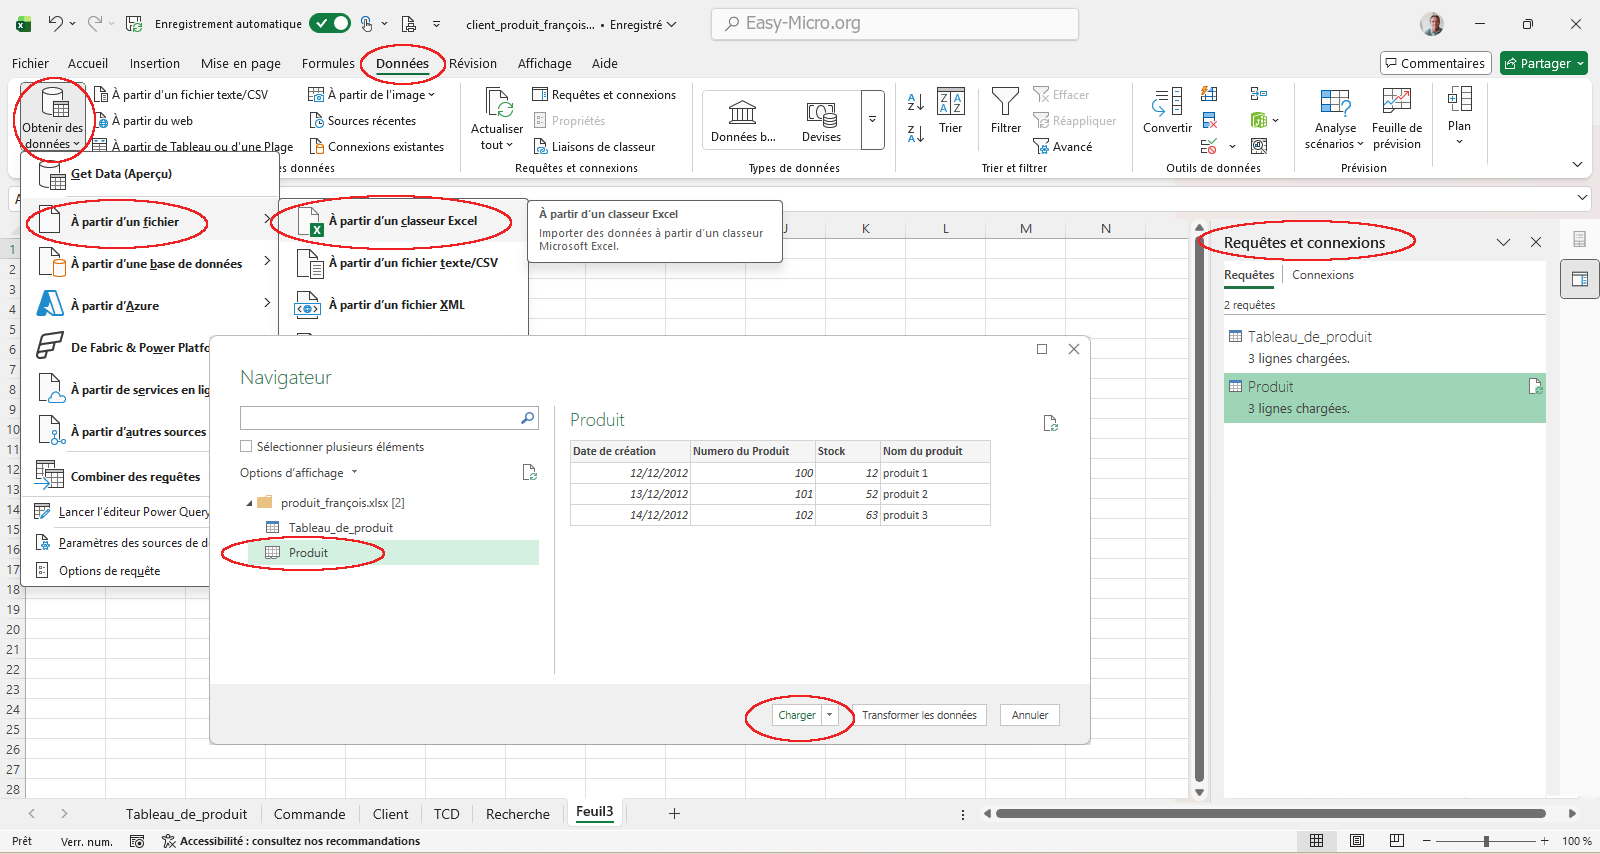Image resolution: width=1600 pixels, height=854 pixels.
Task: Click the Filtrer funnel icon
Action: pyautogui.click(x=1005, y=101)
